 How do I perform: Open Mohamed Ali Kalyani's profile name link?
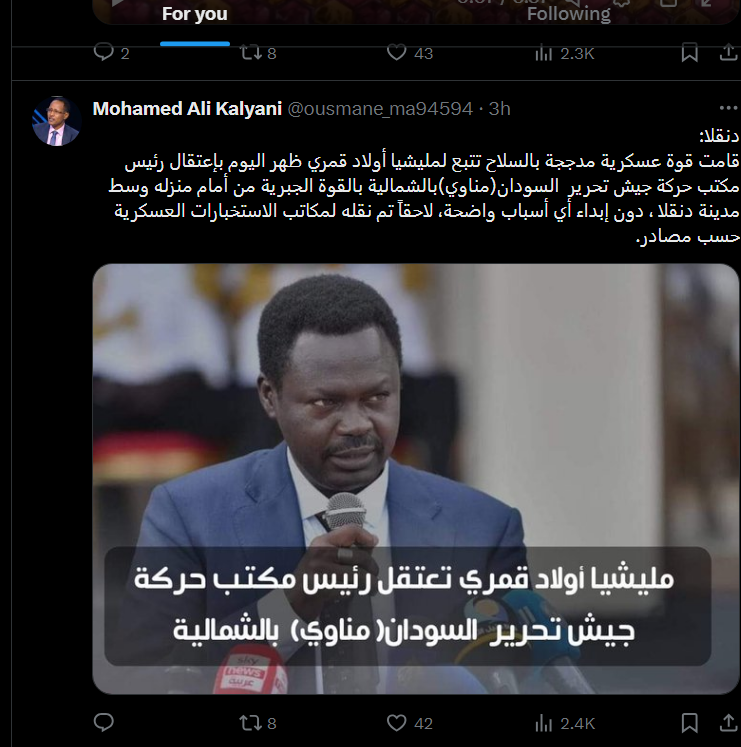pos(187,109)
